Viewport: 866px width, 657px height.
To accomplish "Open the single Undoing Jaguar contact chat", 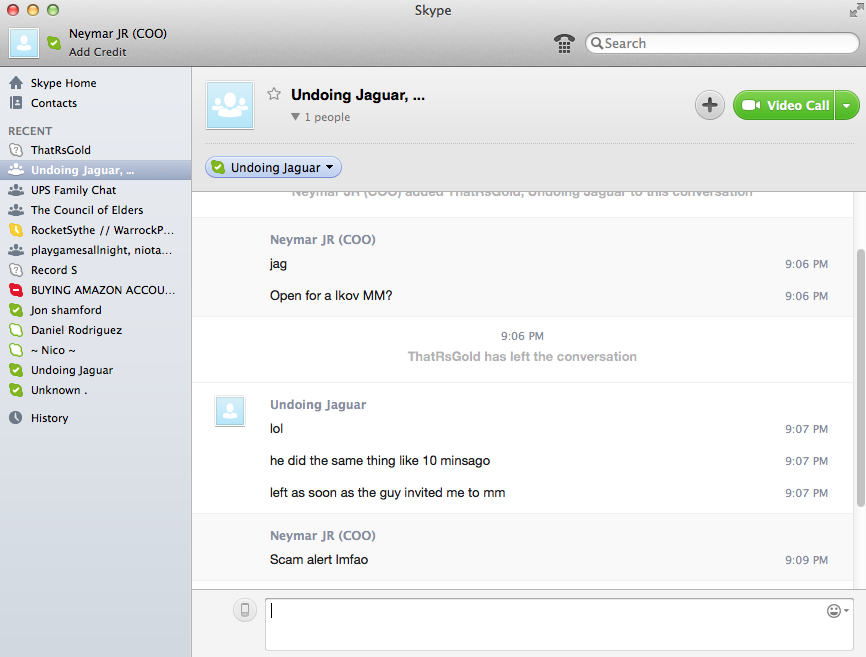I will pyautogui.click(x=96, y=370).
